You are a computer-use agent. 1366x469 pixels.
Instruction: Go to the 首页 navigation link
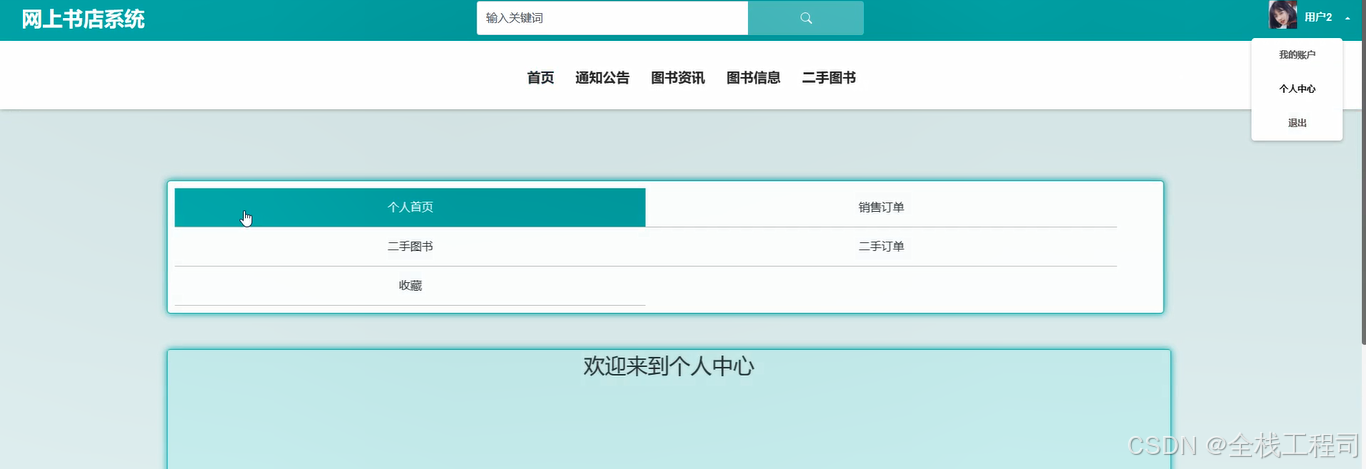tap(540, 78)
